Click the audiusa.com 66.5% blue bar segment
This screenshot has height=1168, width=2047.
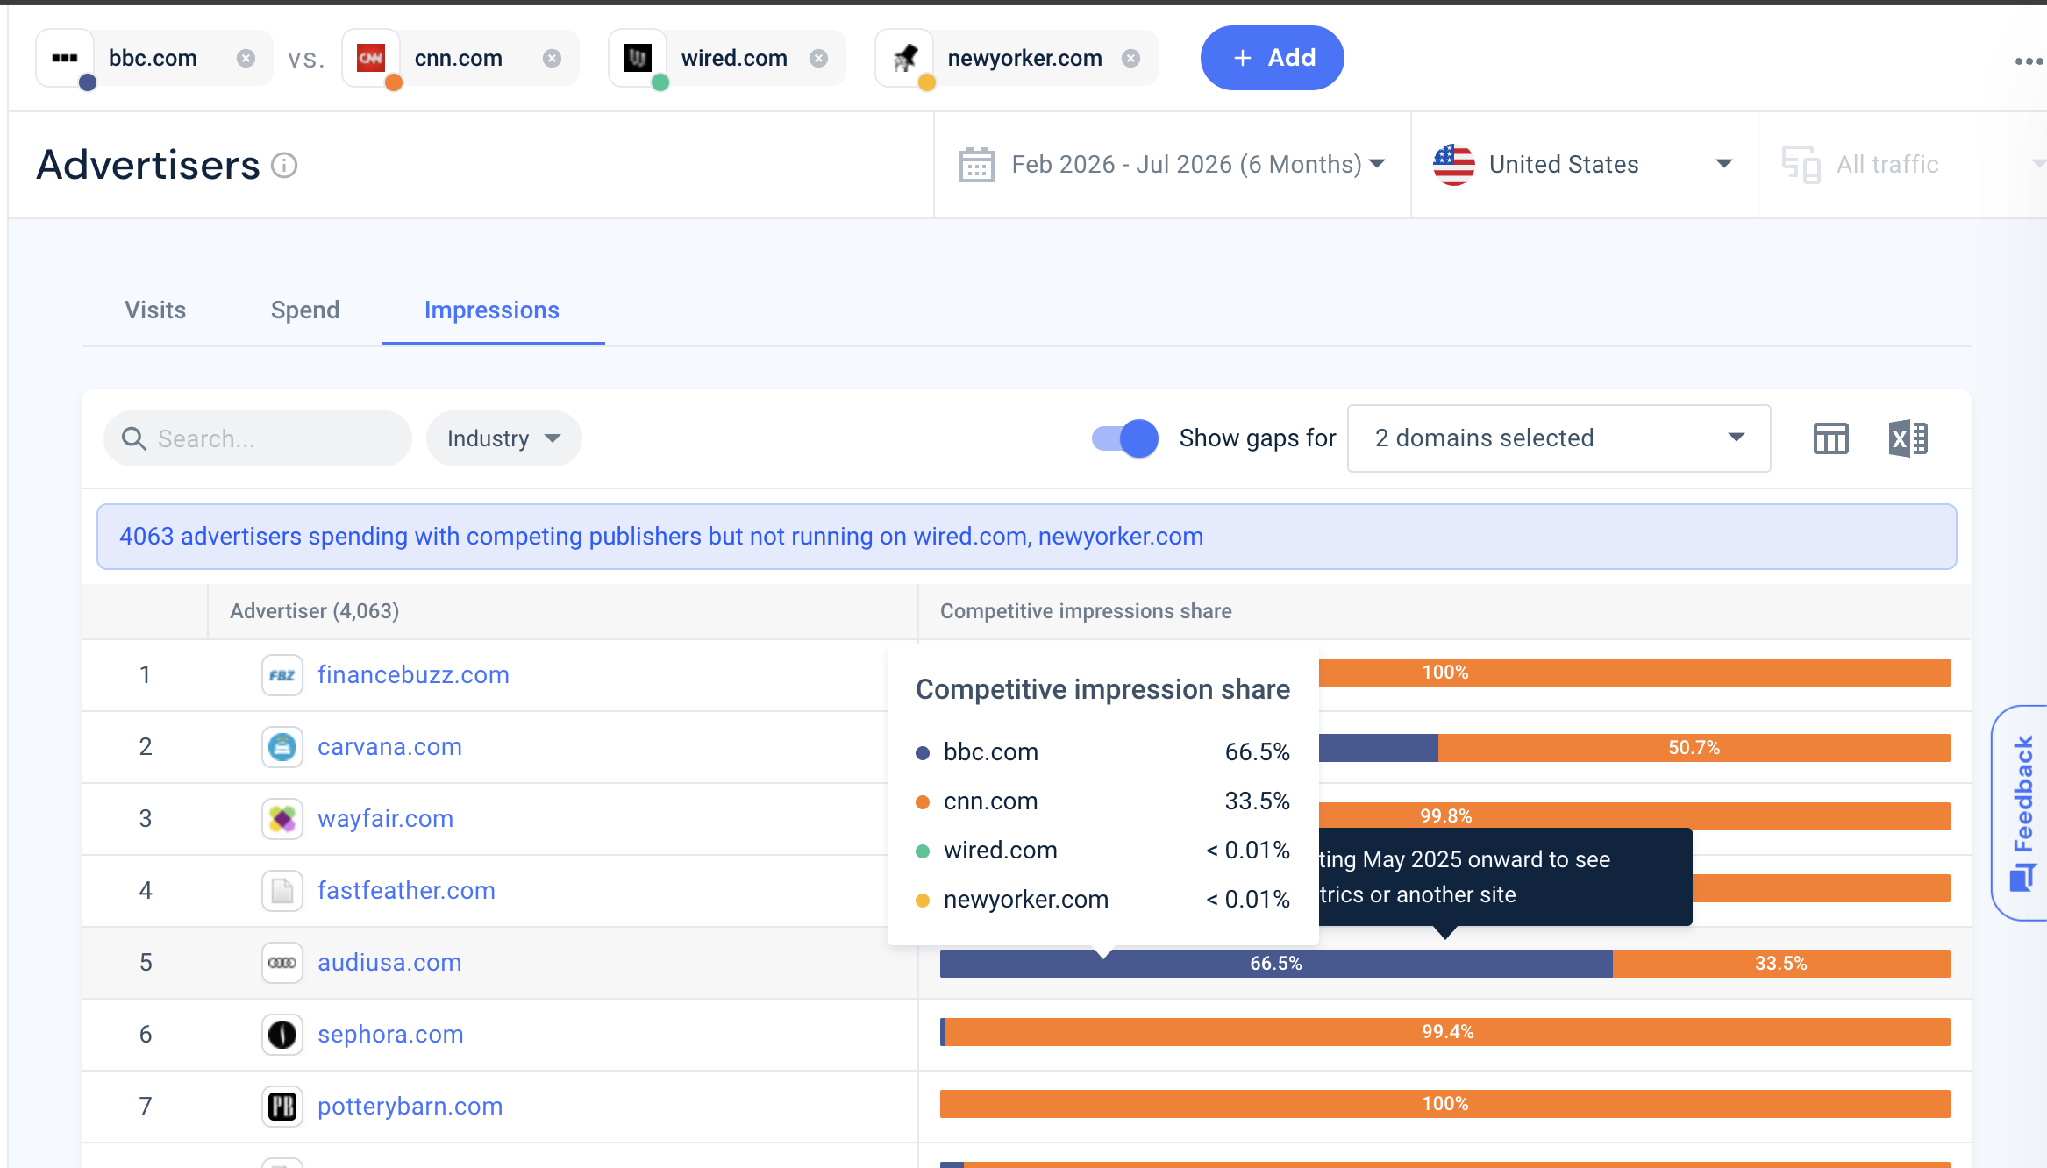(1276, 964)
